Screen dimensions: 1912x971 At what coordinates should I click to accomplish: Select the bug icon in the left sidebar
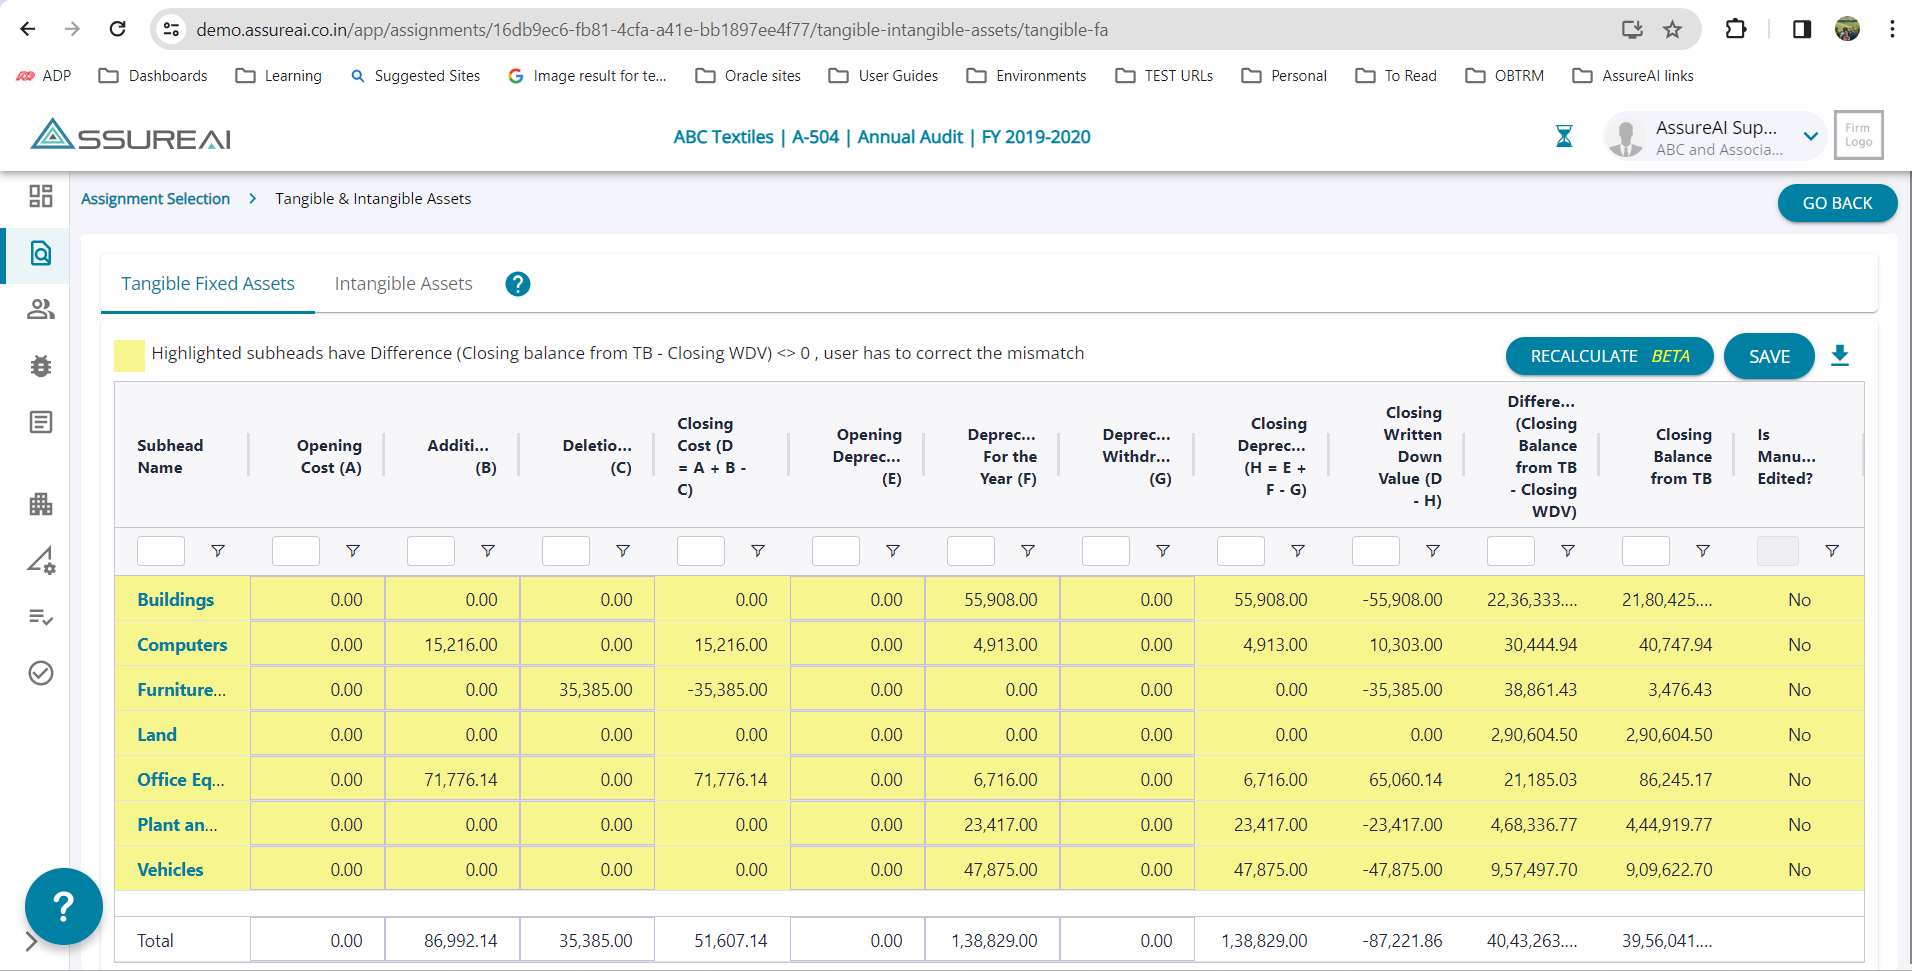41,366
